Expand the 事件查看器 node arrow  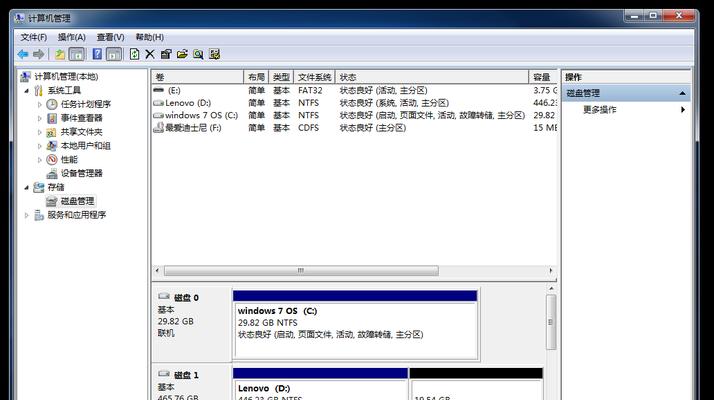pos(40,118)
